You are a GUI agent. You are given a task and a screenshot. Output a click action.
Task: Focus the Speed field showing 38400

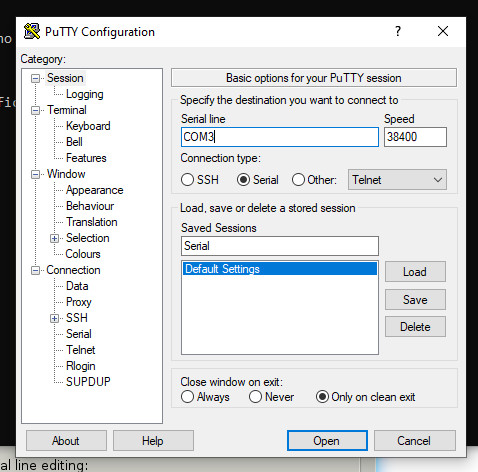[x=415, y=137]
